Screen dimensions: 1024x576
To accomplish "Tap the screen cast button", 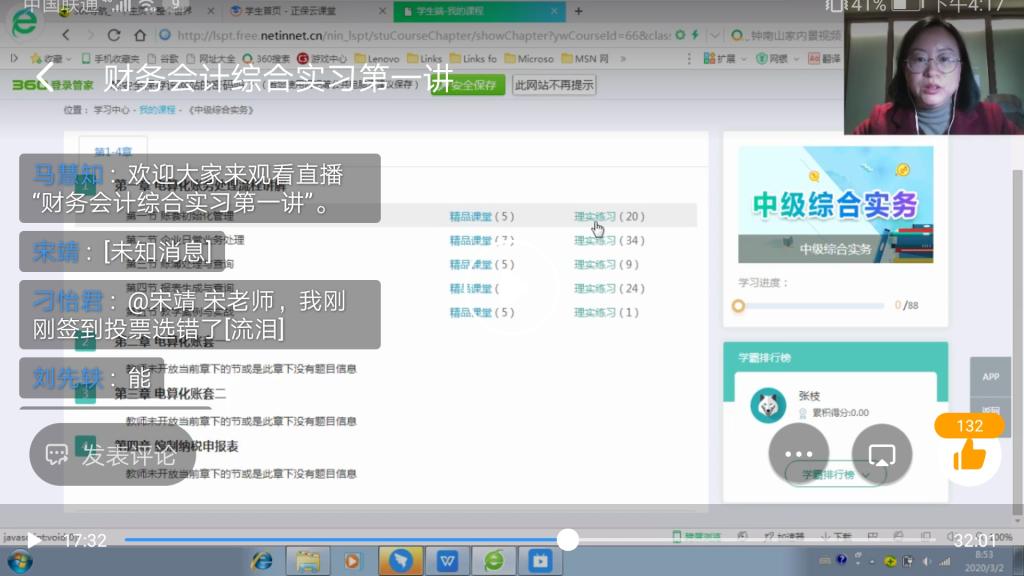I will 881,454.
